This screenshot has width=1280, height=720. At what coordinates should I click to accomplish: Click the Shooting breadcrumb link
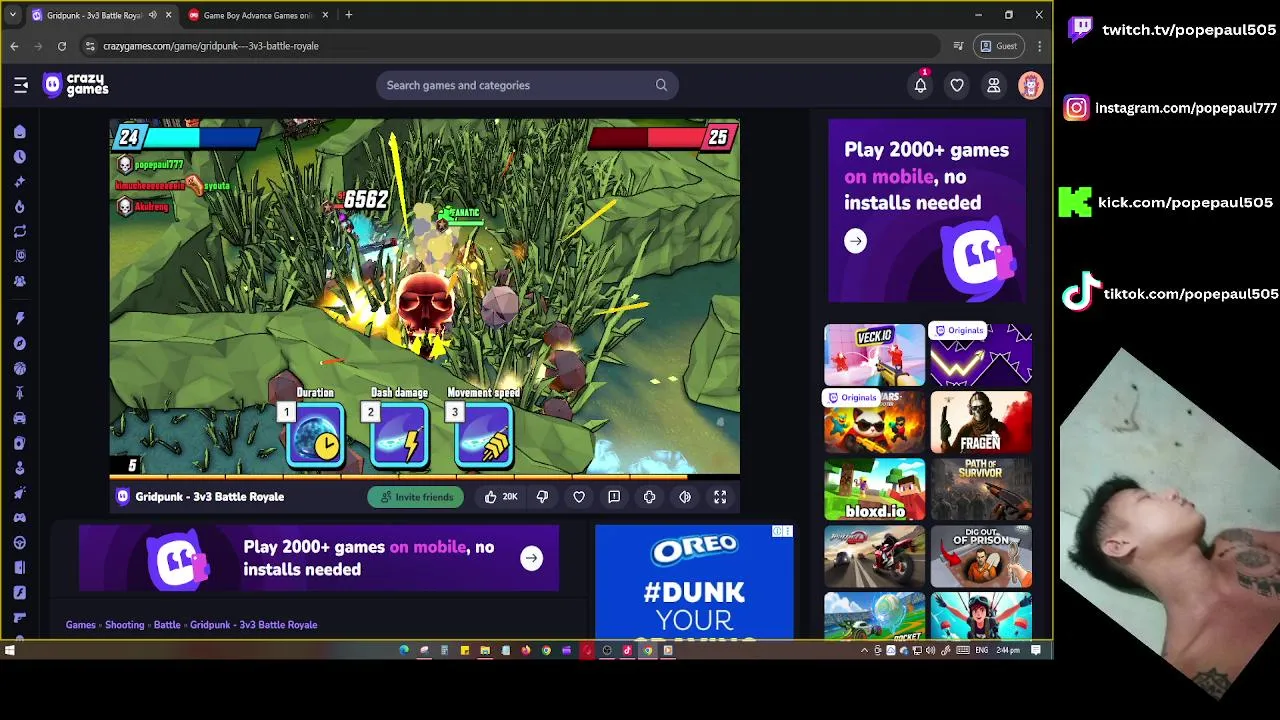click(x=125, y=625)
